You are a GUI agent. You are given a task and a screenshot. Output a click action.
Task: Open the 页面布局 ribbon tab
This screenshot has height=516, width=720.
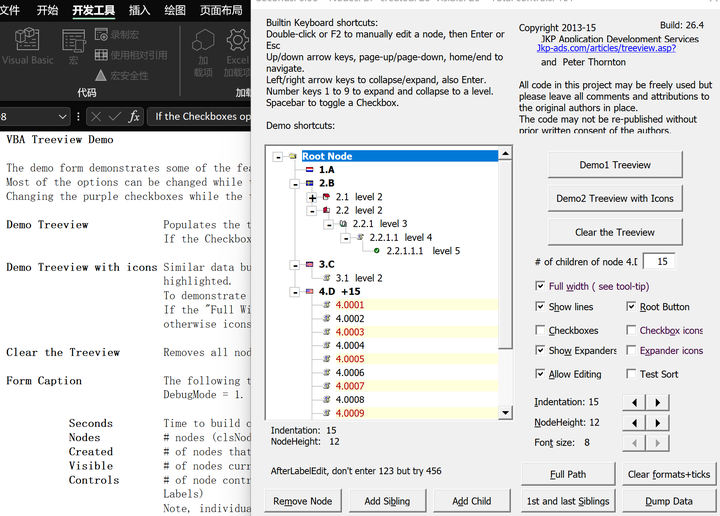(220, 10)
